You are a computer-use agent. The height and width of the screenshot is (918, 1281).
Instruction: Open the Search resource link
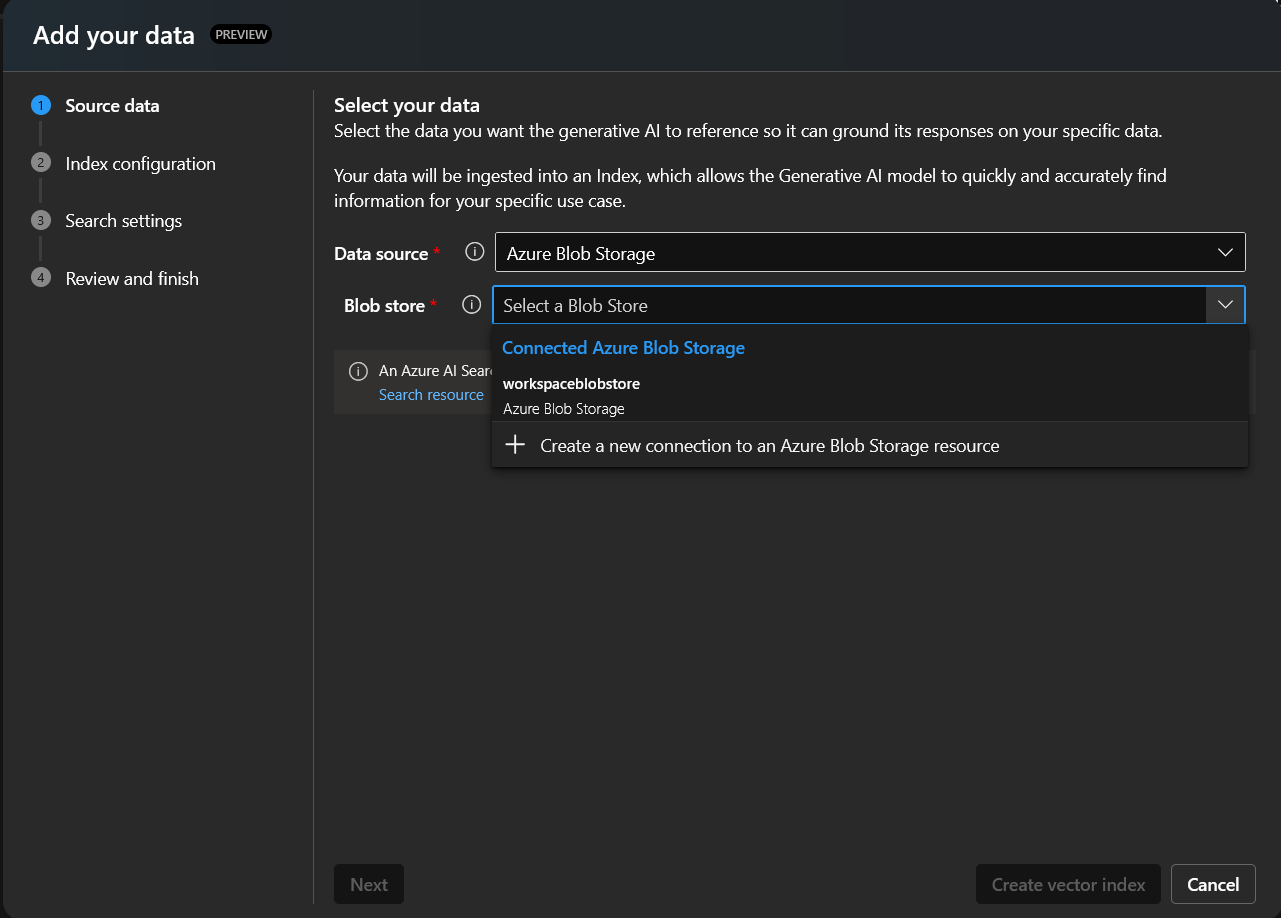click(430, 394)
